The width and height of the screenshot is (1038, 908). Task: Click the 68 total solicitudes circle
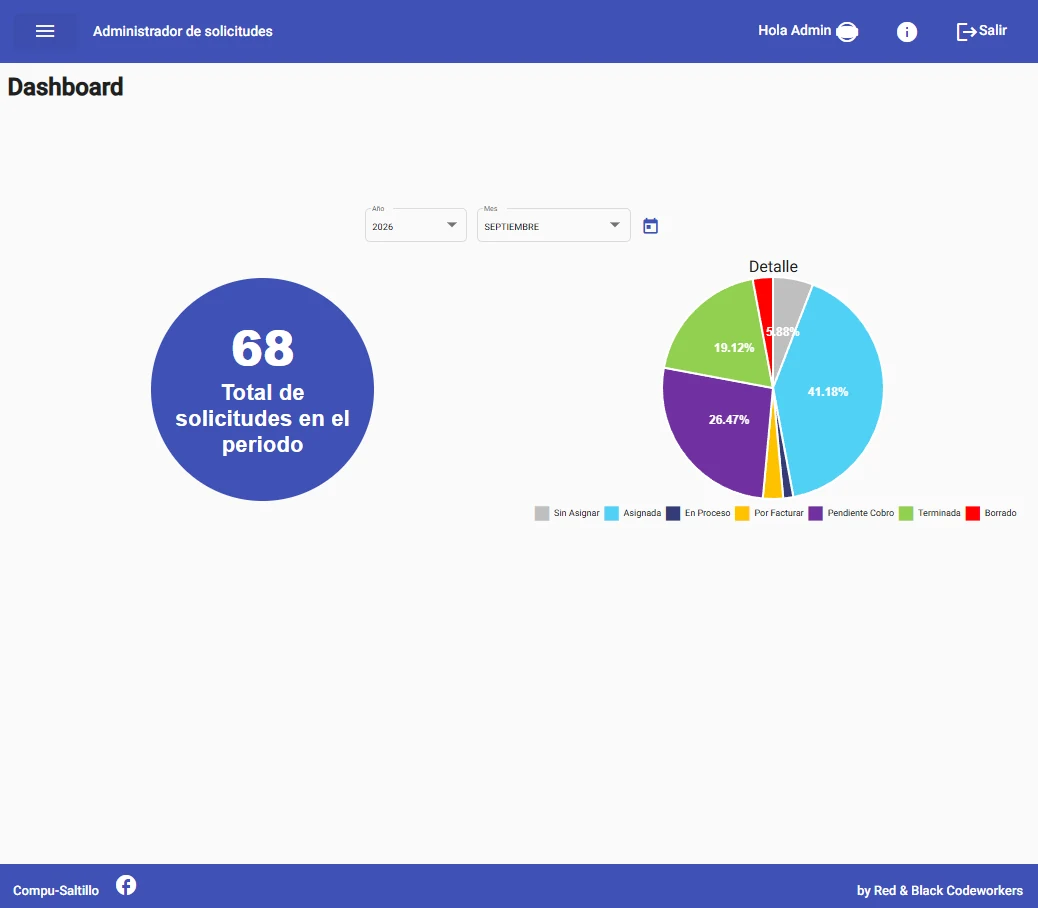(262, 389)
